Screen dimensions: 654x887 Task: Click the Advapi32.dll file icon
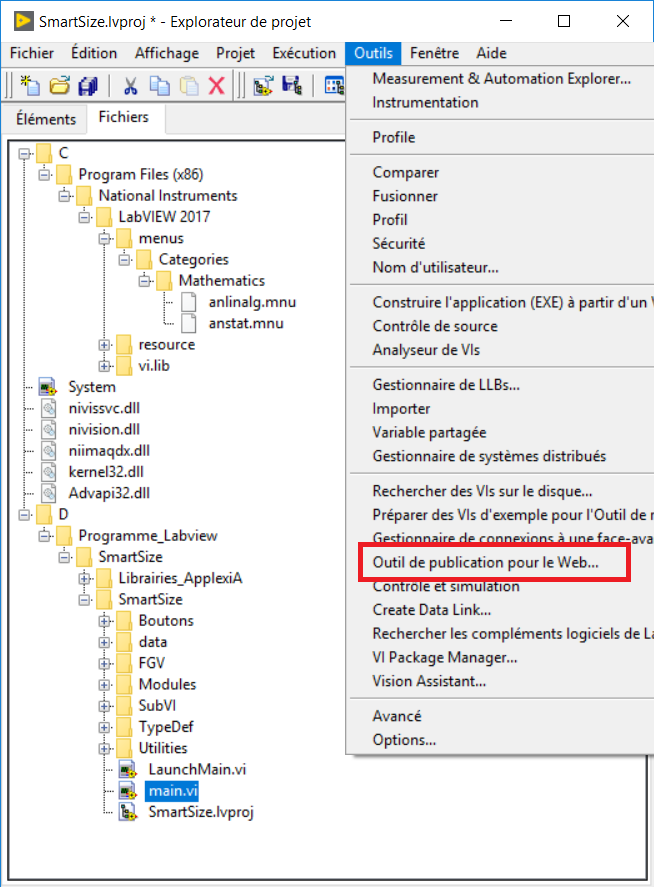[49, 493]
